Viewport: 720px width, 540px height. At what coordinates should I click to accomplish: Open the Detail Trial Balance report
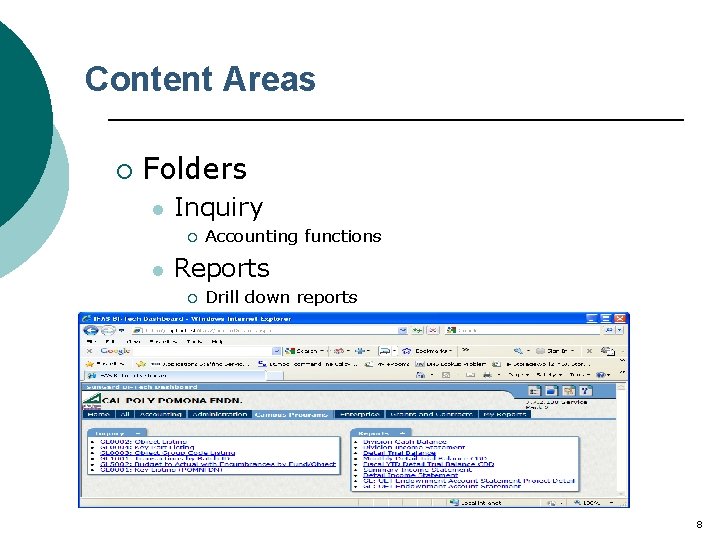point(399,453)
